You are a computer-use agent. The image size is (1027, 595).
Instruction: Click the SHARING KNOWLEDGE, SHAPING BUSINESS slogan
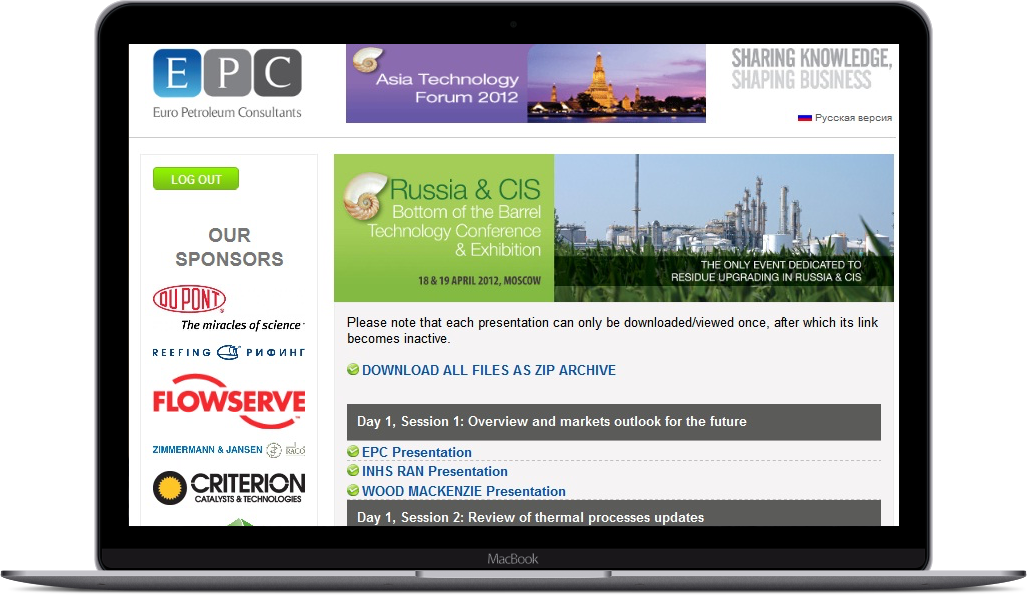click(x=812, y=69)
